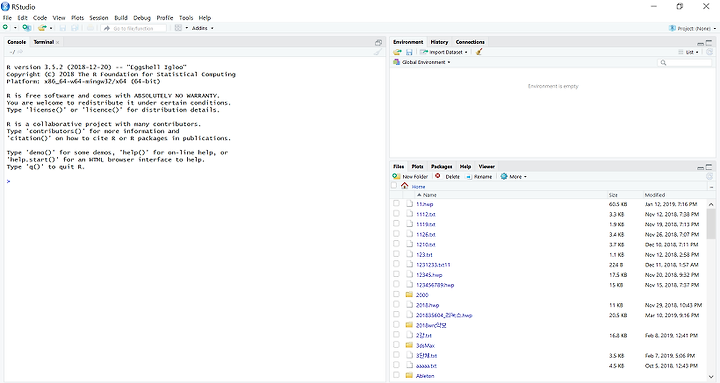Viewport: 720px width, 383px height.
Task: Open the Addins dropdown
Action: tap(202, 28)
